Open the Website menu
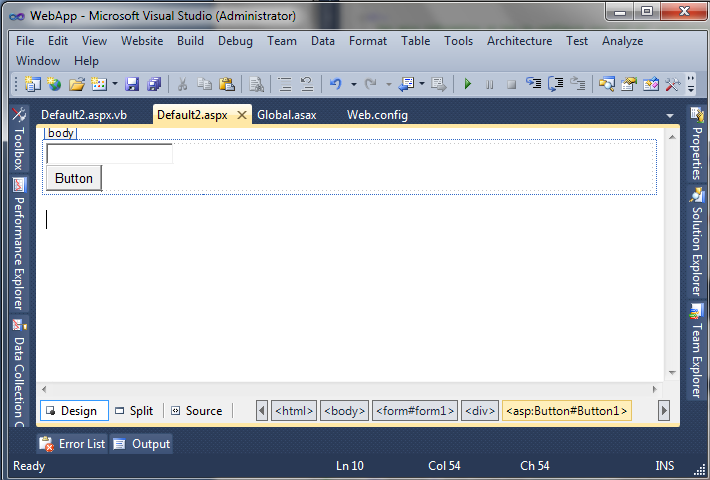Viewport: 710px width, 480px height. tap(142, 41)
